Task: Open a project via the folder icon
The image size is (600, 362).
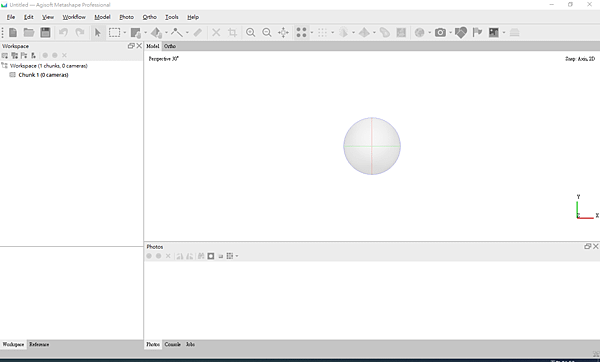Action: 29,33
